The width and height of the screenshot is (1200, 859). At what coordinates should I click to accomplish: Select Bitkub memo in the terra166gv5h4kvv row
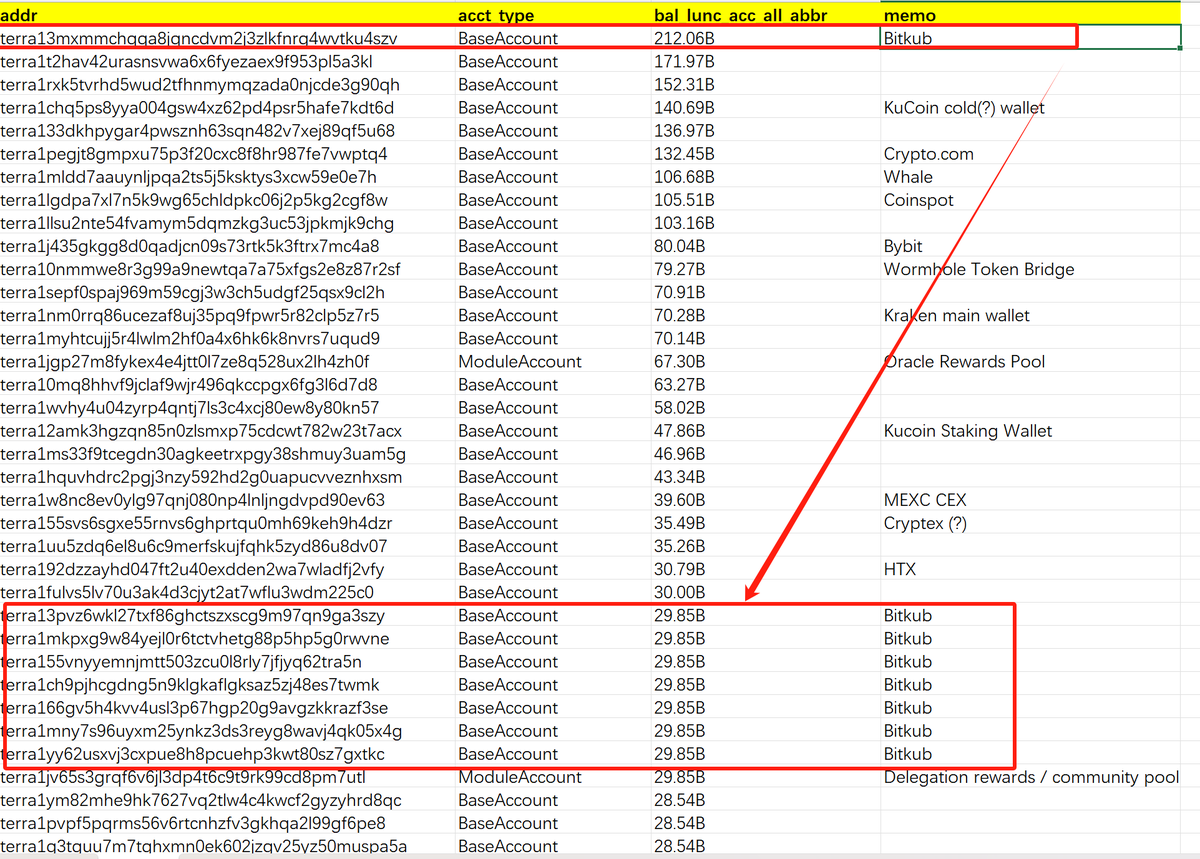(1030, 707)
